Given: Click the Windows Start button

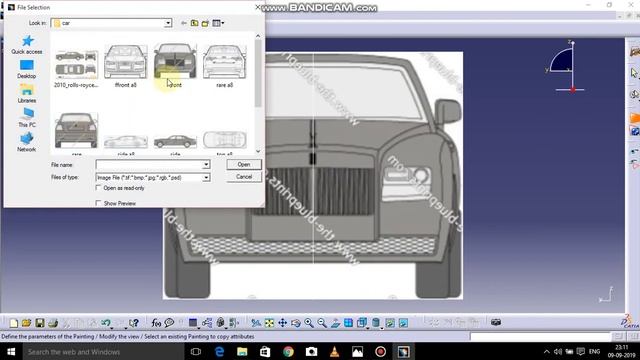Looking at the screenshot, I should tap(11, 351).
